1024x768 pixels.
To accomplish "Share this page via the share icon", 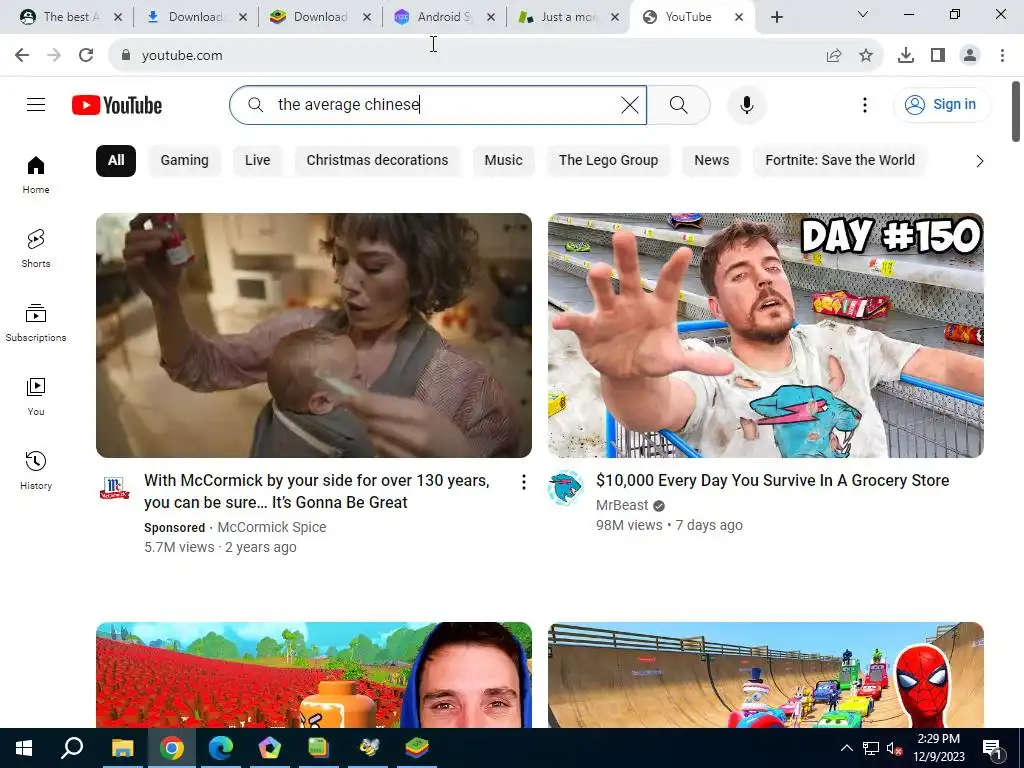I will 833,56.
